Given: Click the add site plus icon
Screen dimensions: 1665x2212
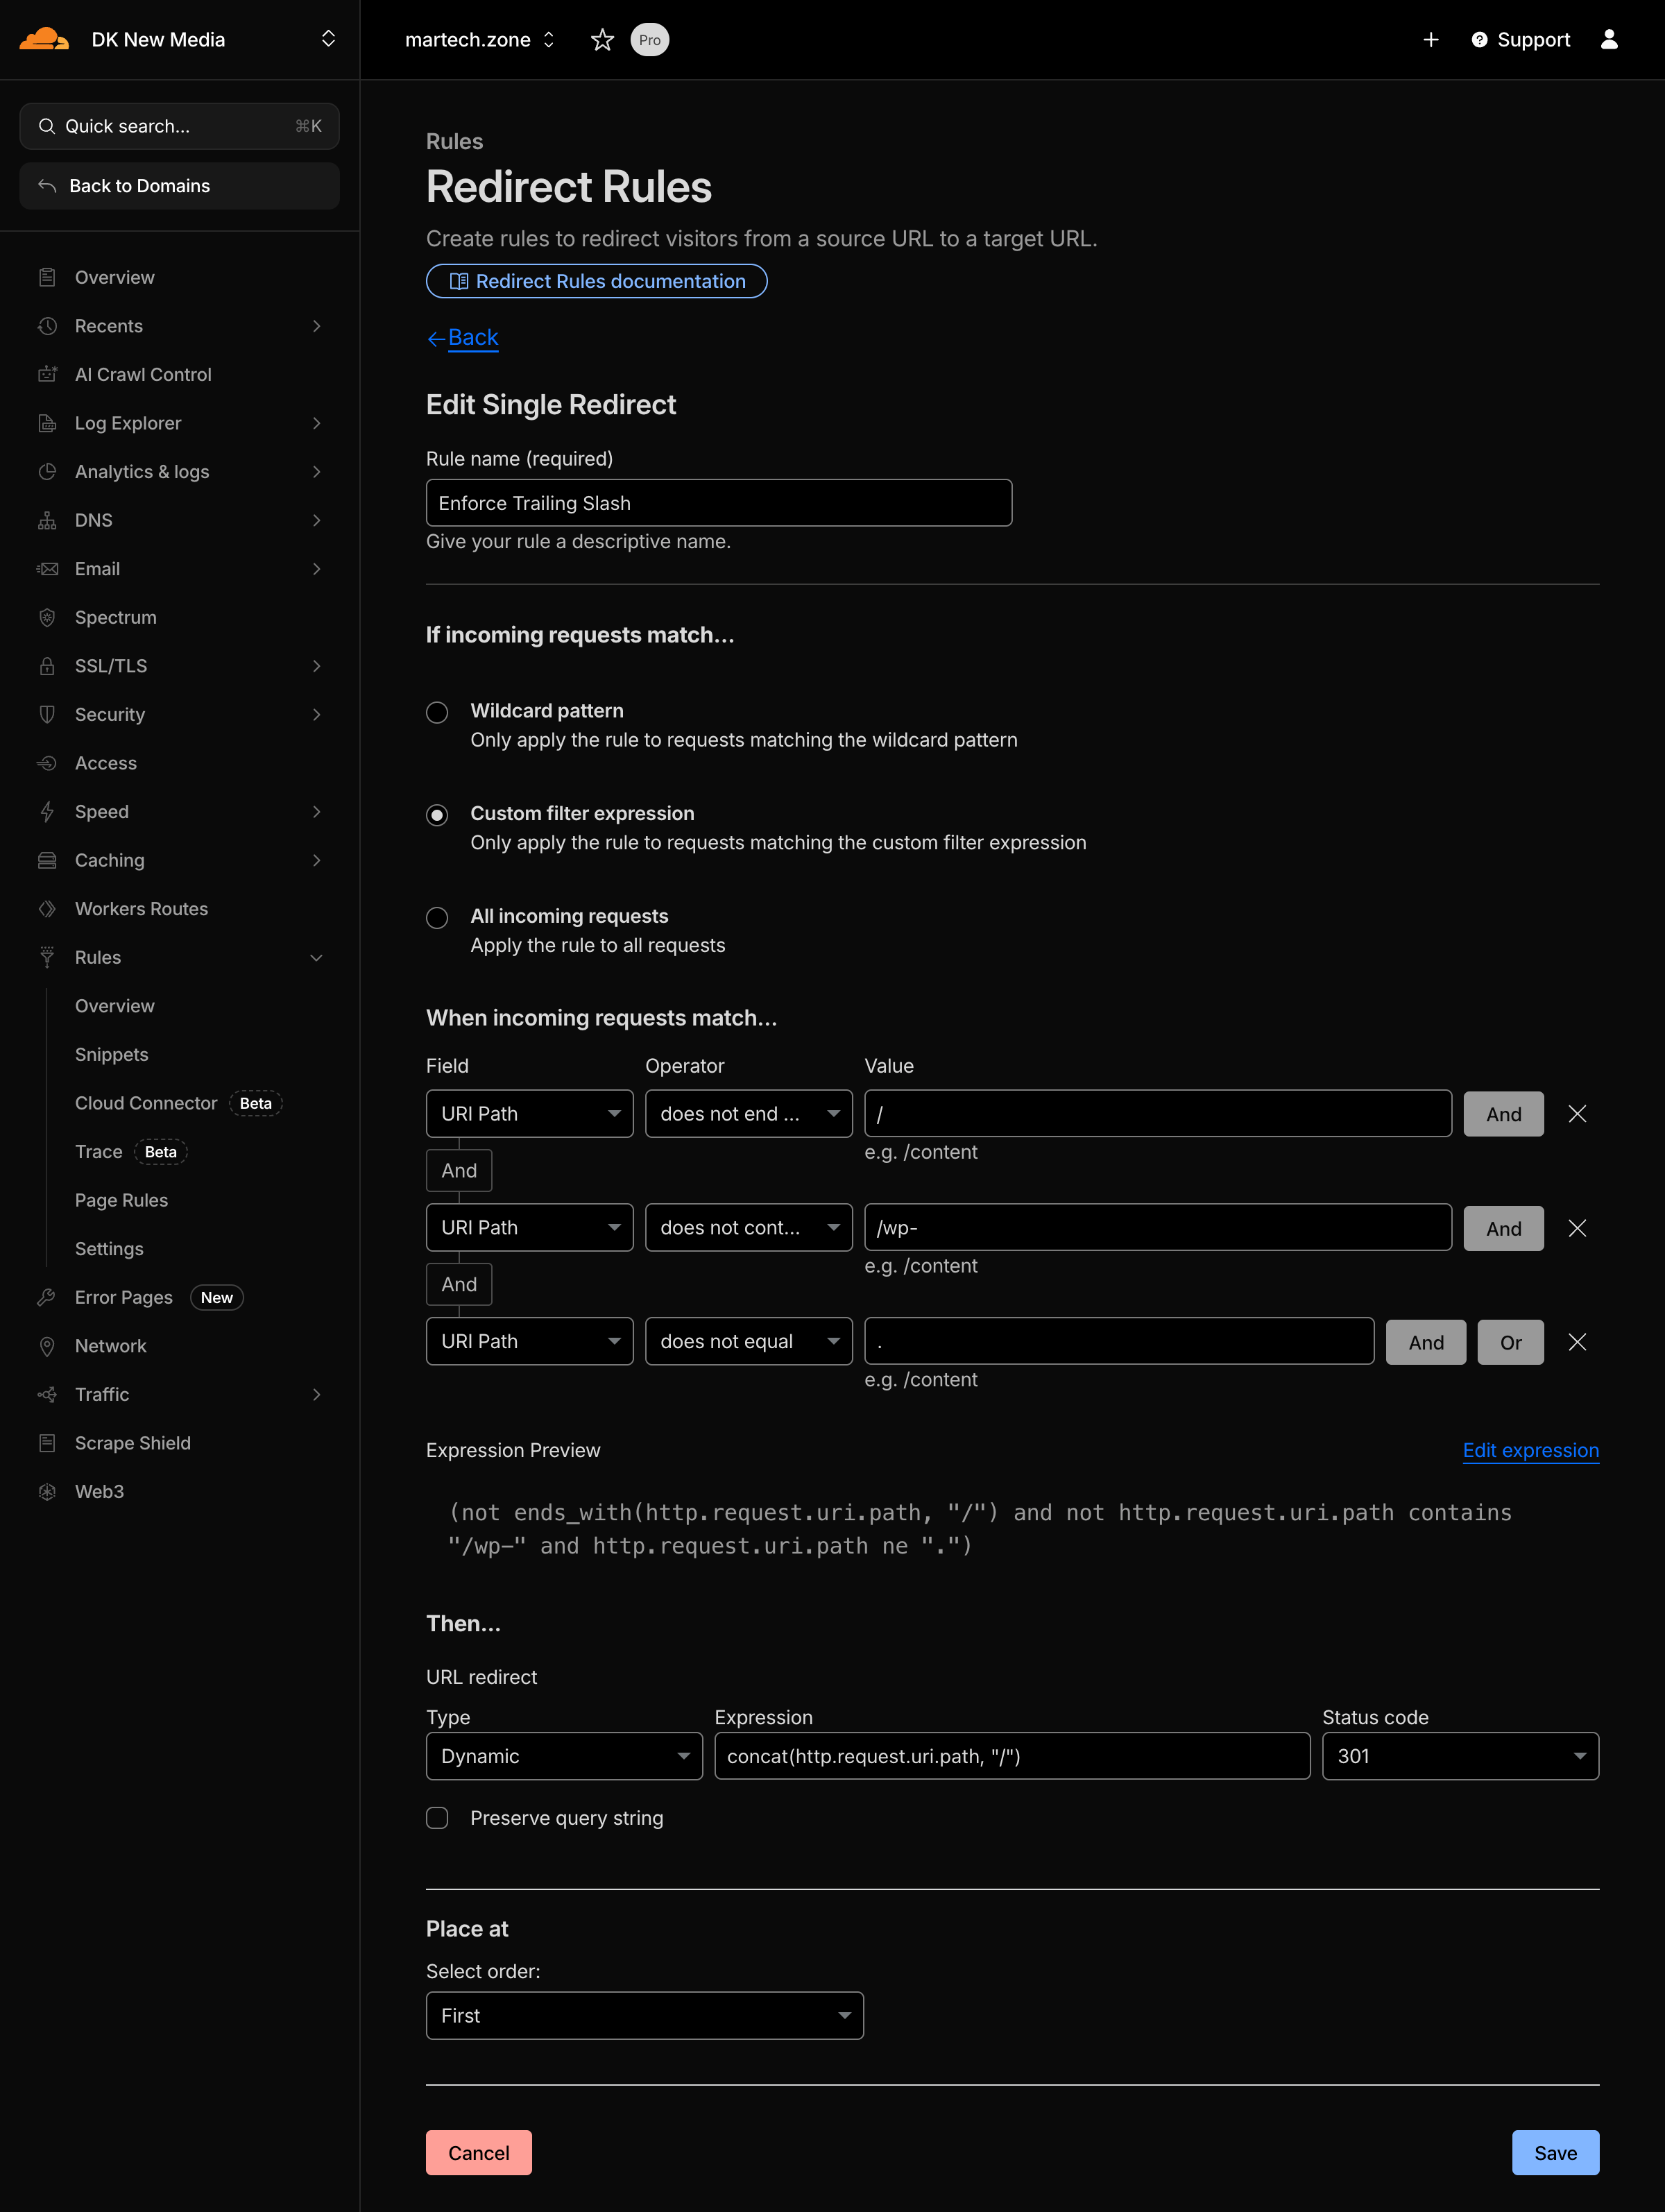Looking at the screenshot, I should pos(1431,40).
